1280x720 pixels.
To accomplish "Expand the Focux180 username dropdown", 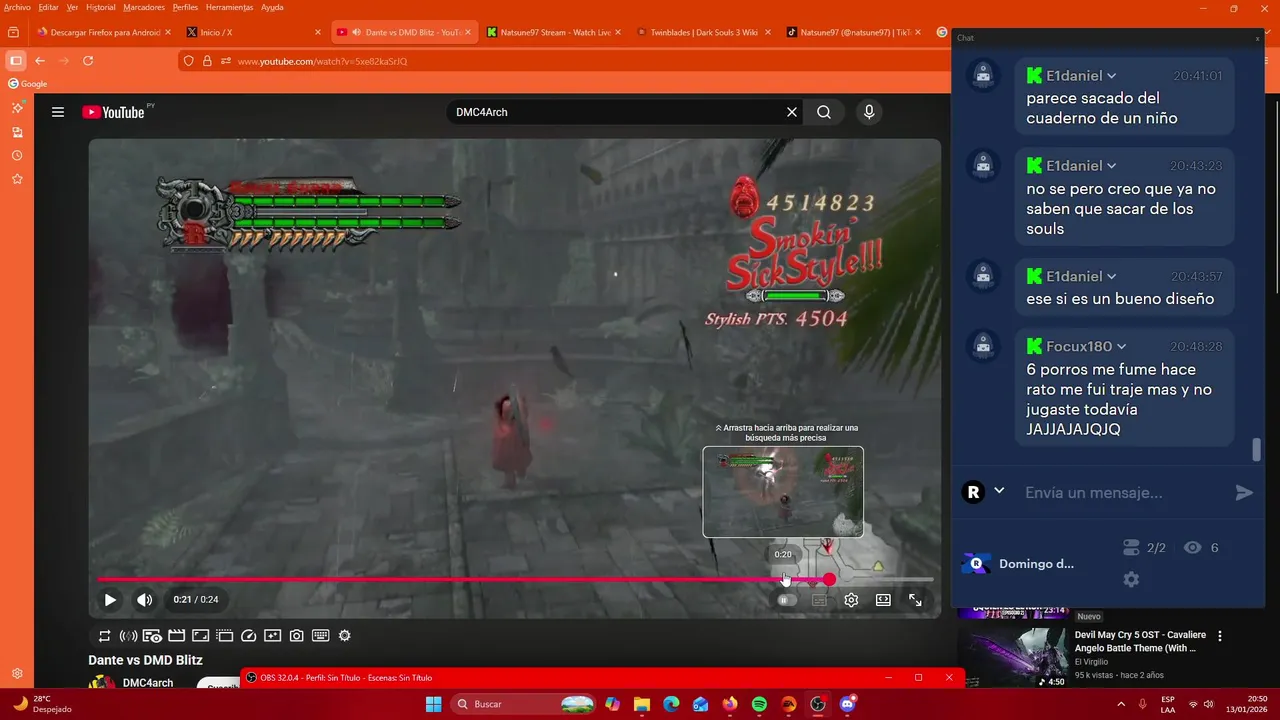I will (1122, 346).
